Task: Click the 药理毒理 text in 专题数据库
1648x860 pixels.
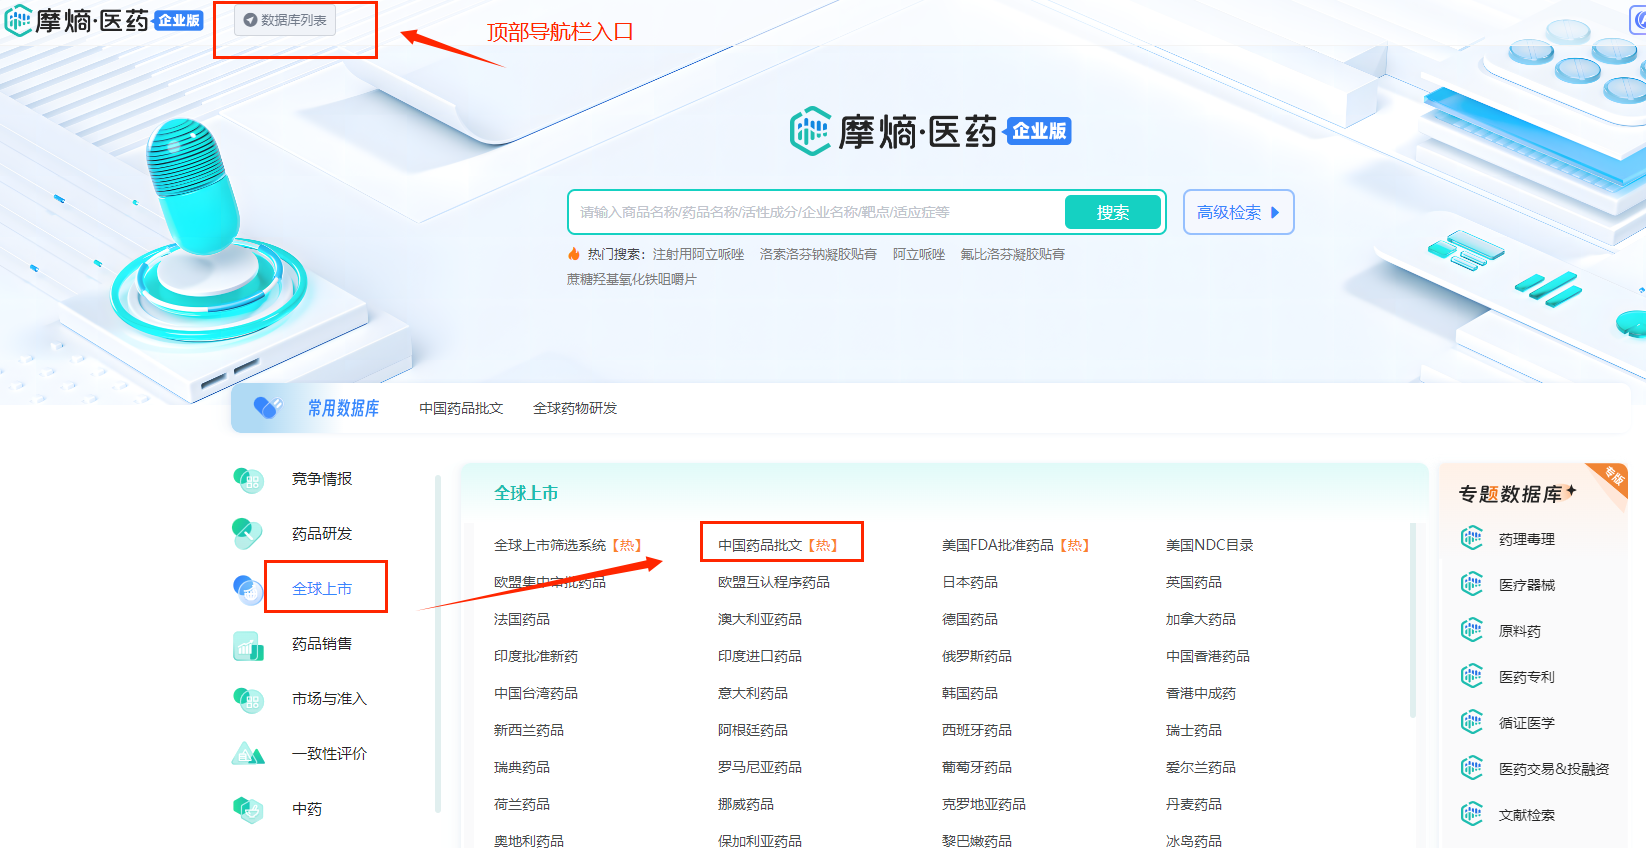Action: 1527,539
